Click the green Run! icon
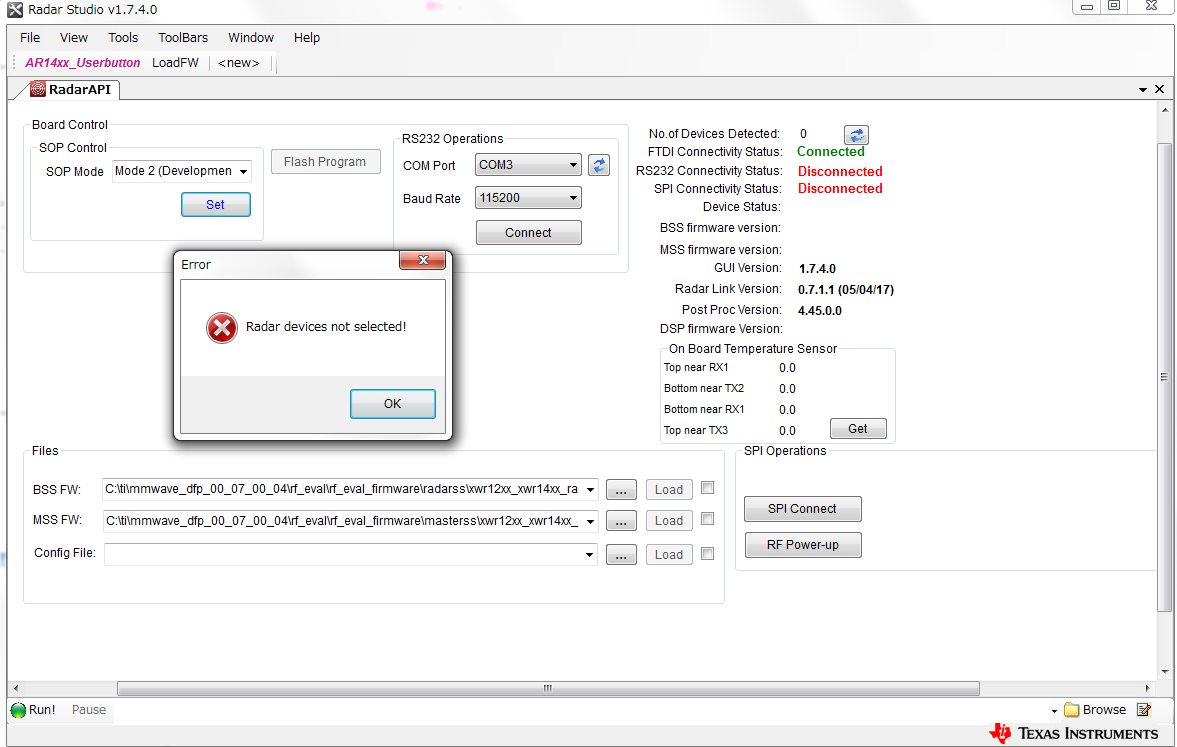The height and width of the screenshot is (747, 1177). coord(18,710)
